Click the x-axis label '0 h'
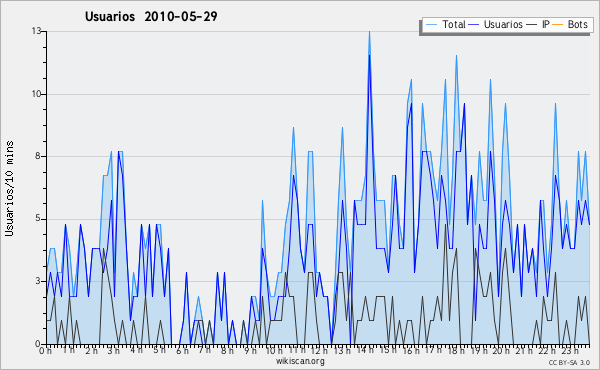Image resolution: width=600 pixels, height=370 pixels. tap(45, 350)
